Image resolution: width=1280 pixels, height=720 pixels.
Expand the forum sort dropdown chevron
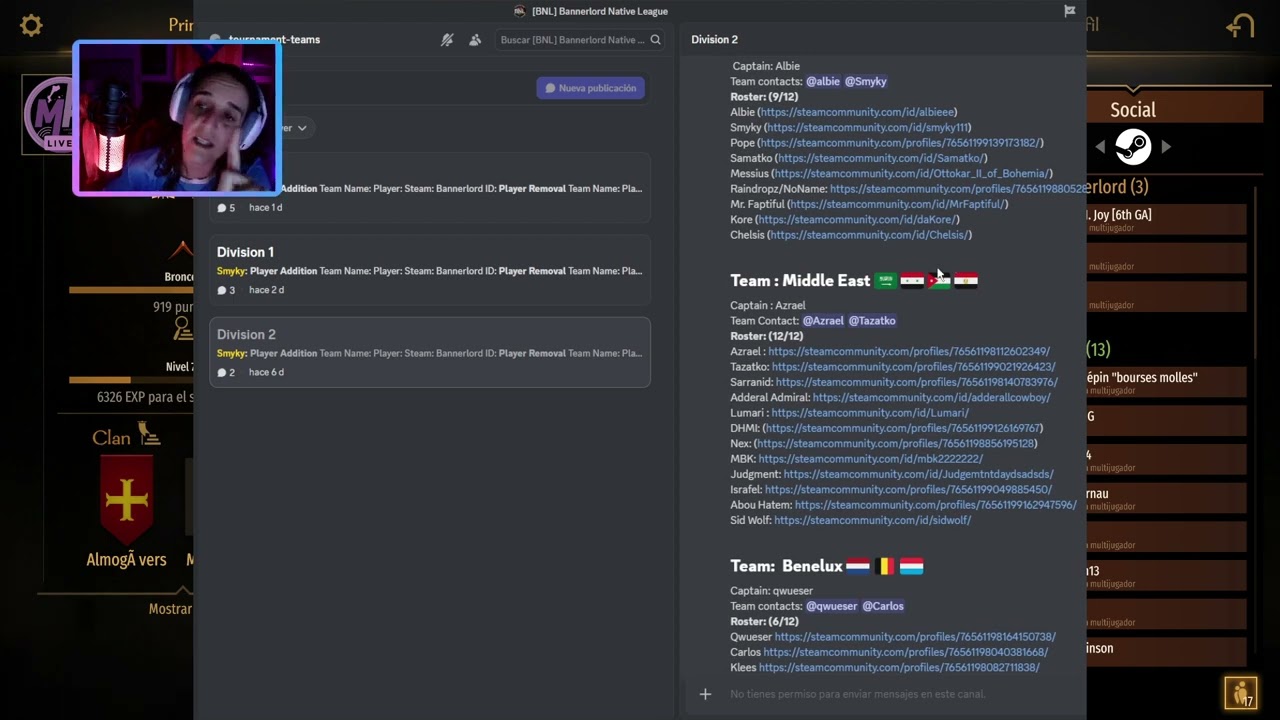point(301,128)
